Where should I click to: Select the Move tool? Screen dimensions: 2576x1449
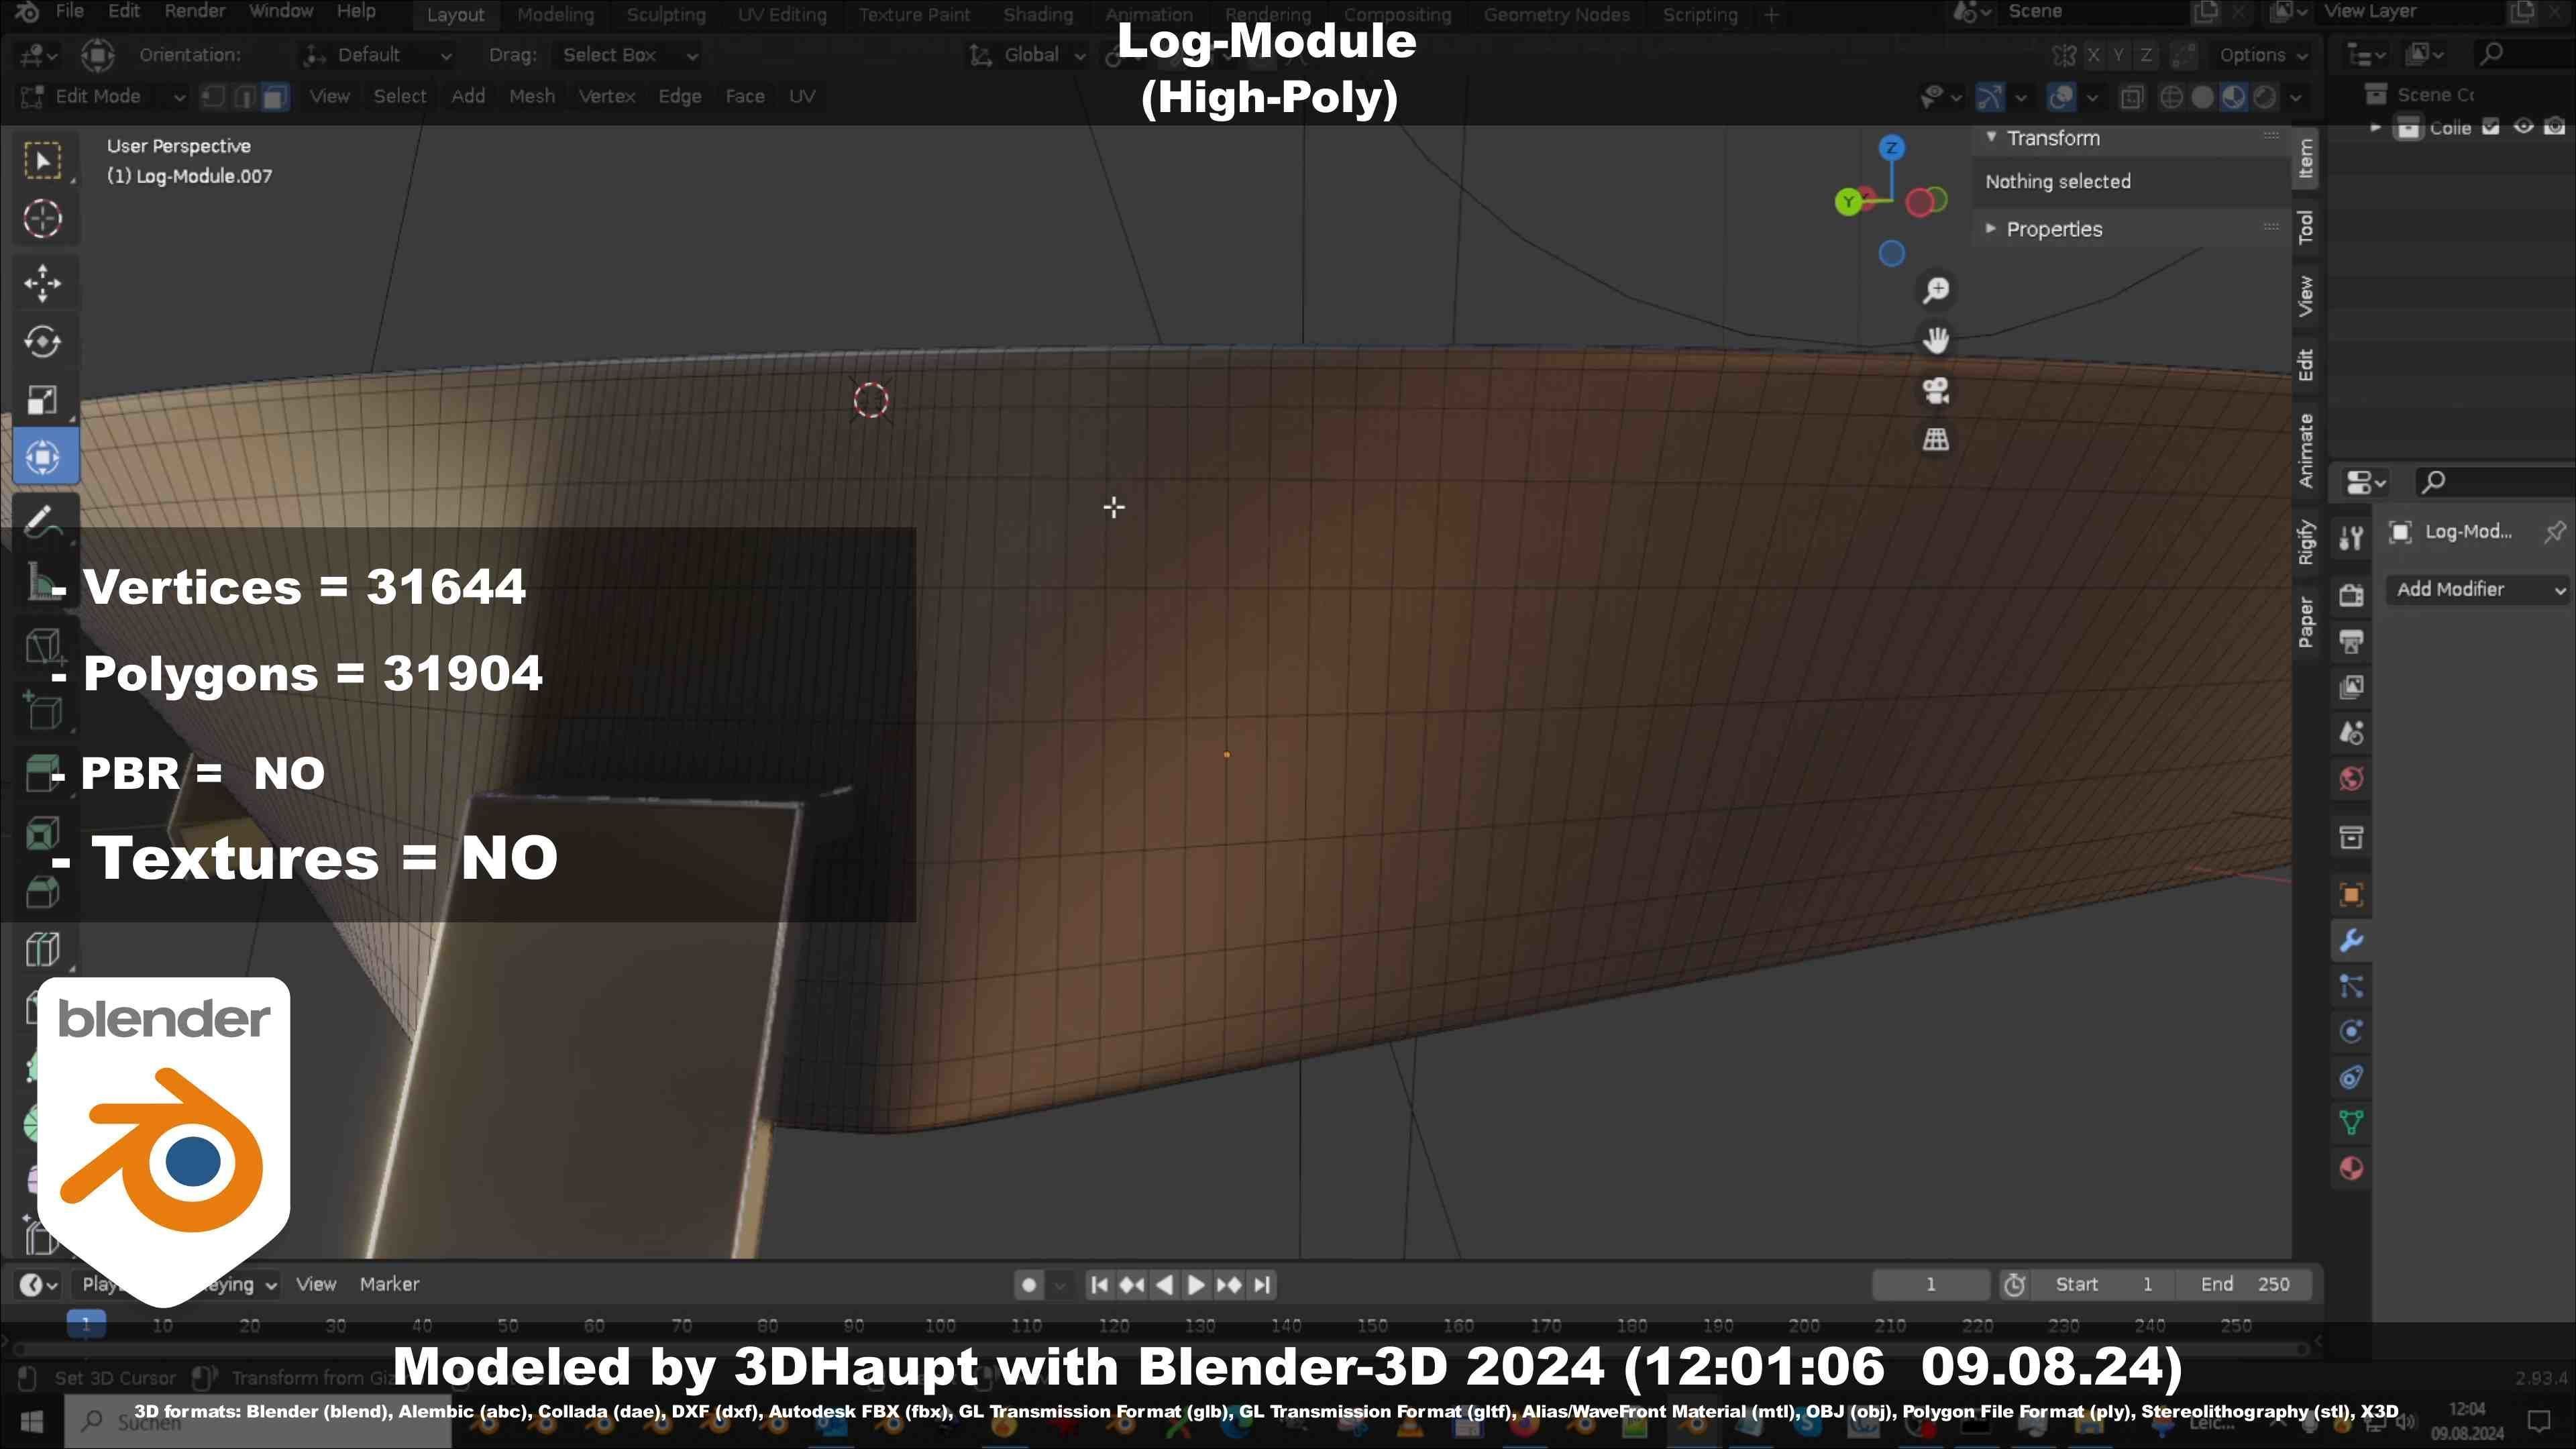point(43,283)
